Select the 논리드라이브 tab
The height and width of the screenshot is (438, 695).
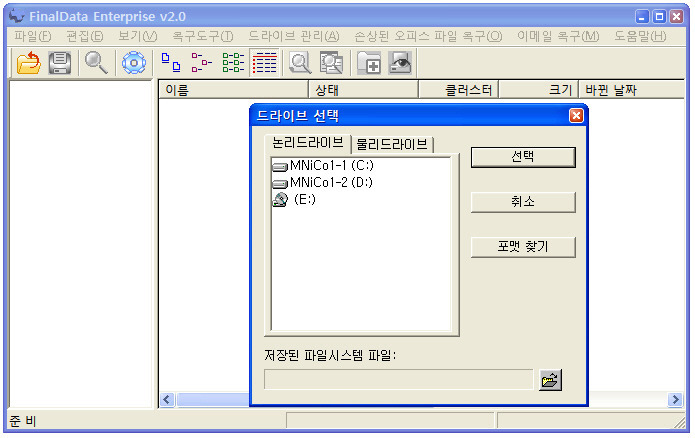click(307, 143)
